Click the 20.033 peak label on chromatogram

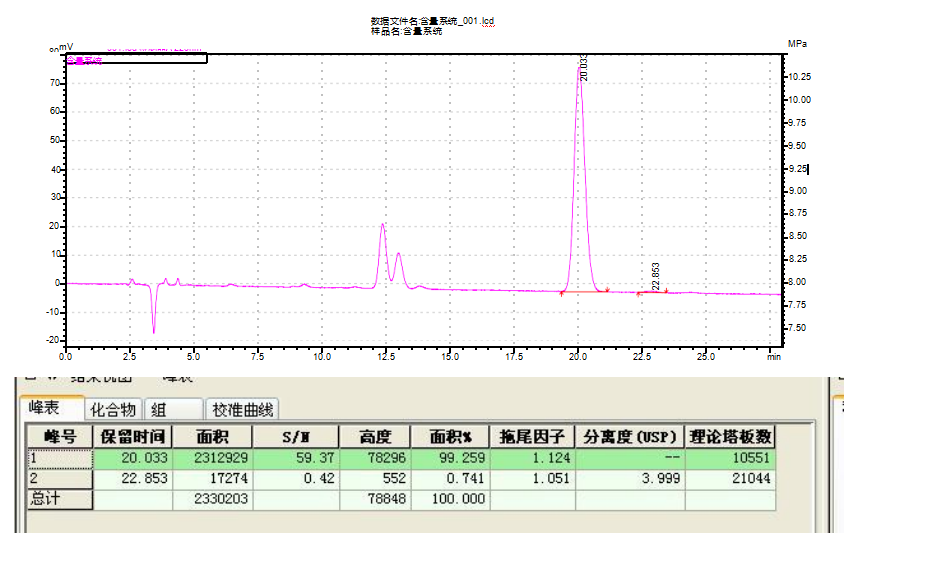(x=584, y=68)
